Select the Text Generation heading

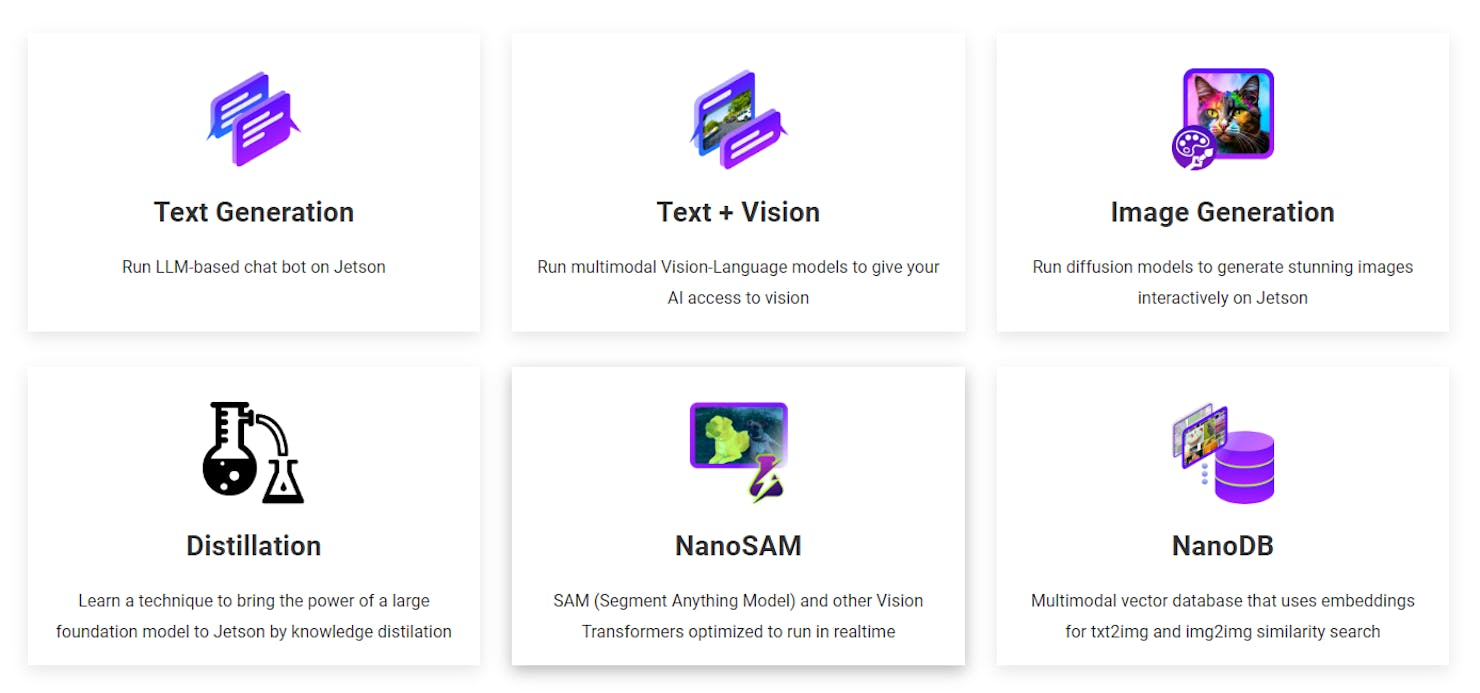(x=253, y=212)
